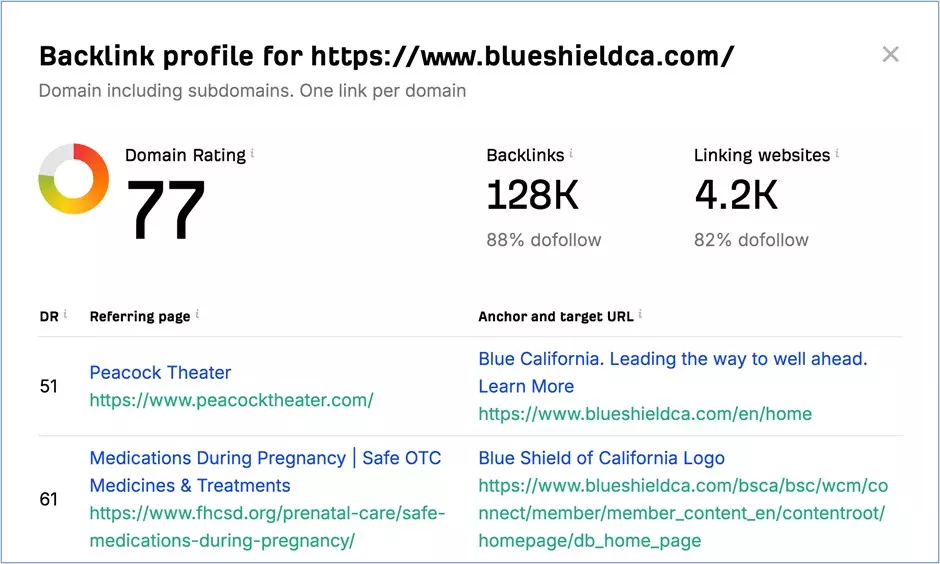Click the Anchor and target URL info icon
940x564 pixels.
coord(640,314)
